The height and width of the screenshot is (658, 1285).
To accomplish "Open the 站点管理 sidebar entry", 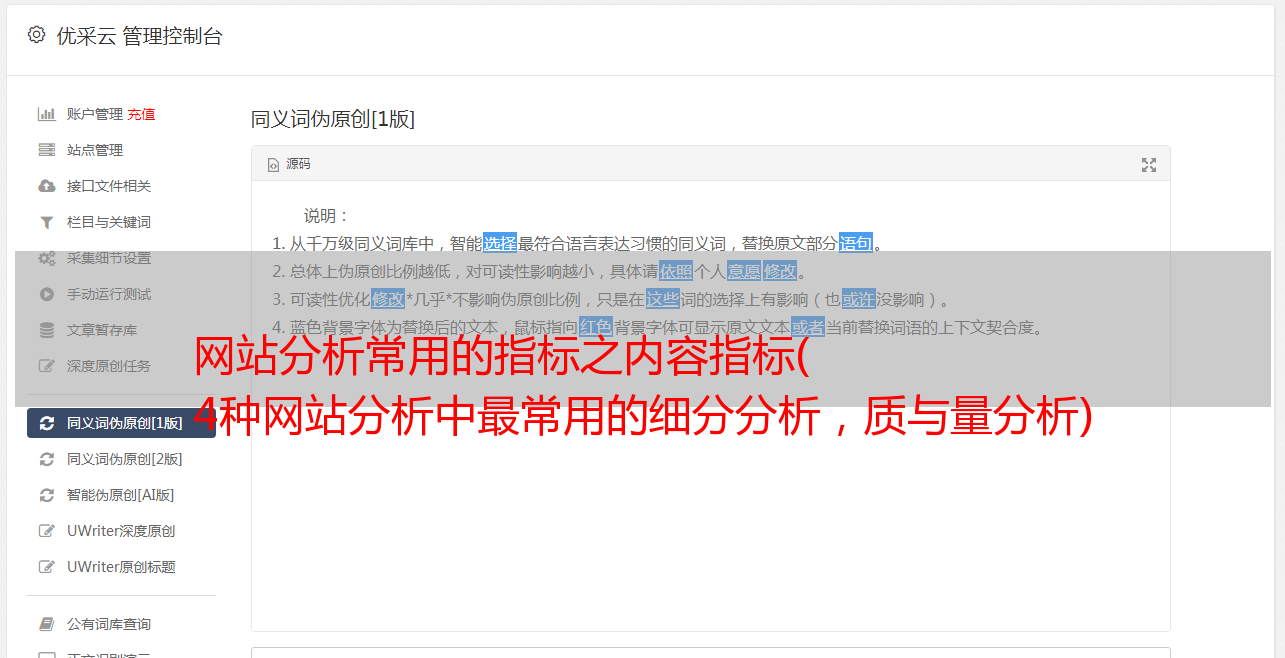I will [95, 150].
